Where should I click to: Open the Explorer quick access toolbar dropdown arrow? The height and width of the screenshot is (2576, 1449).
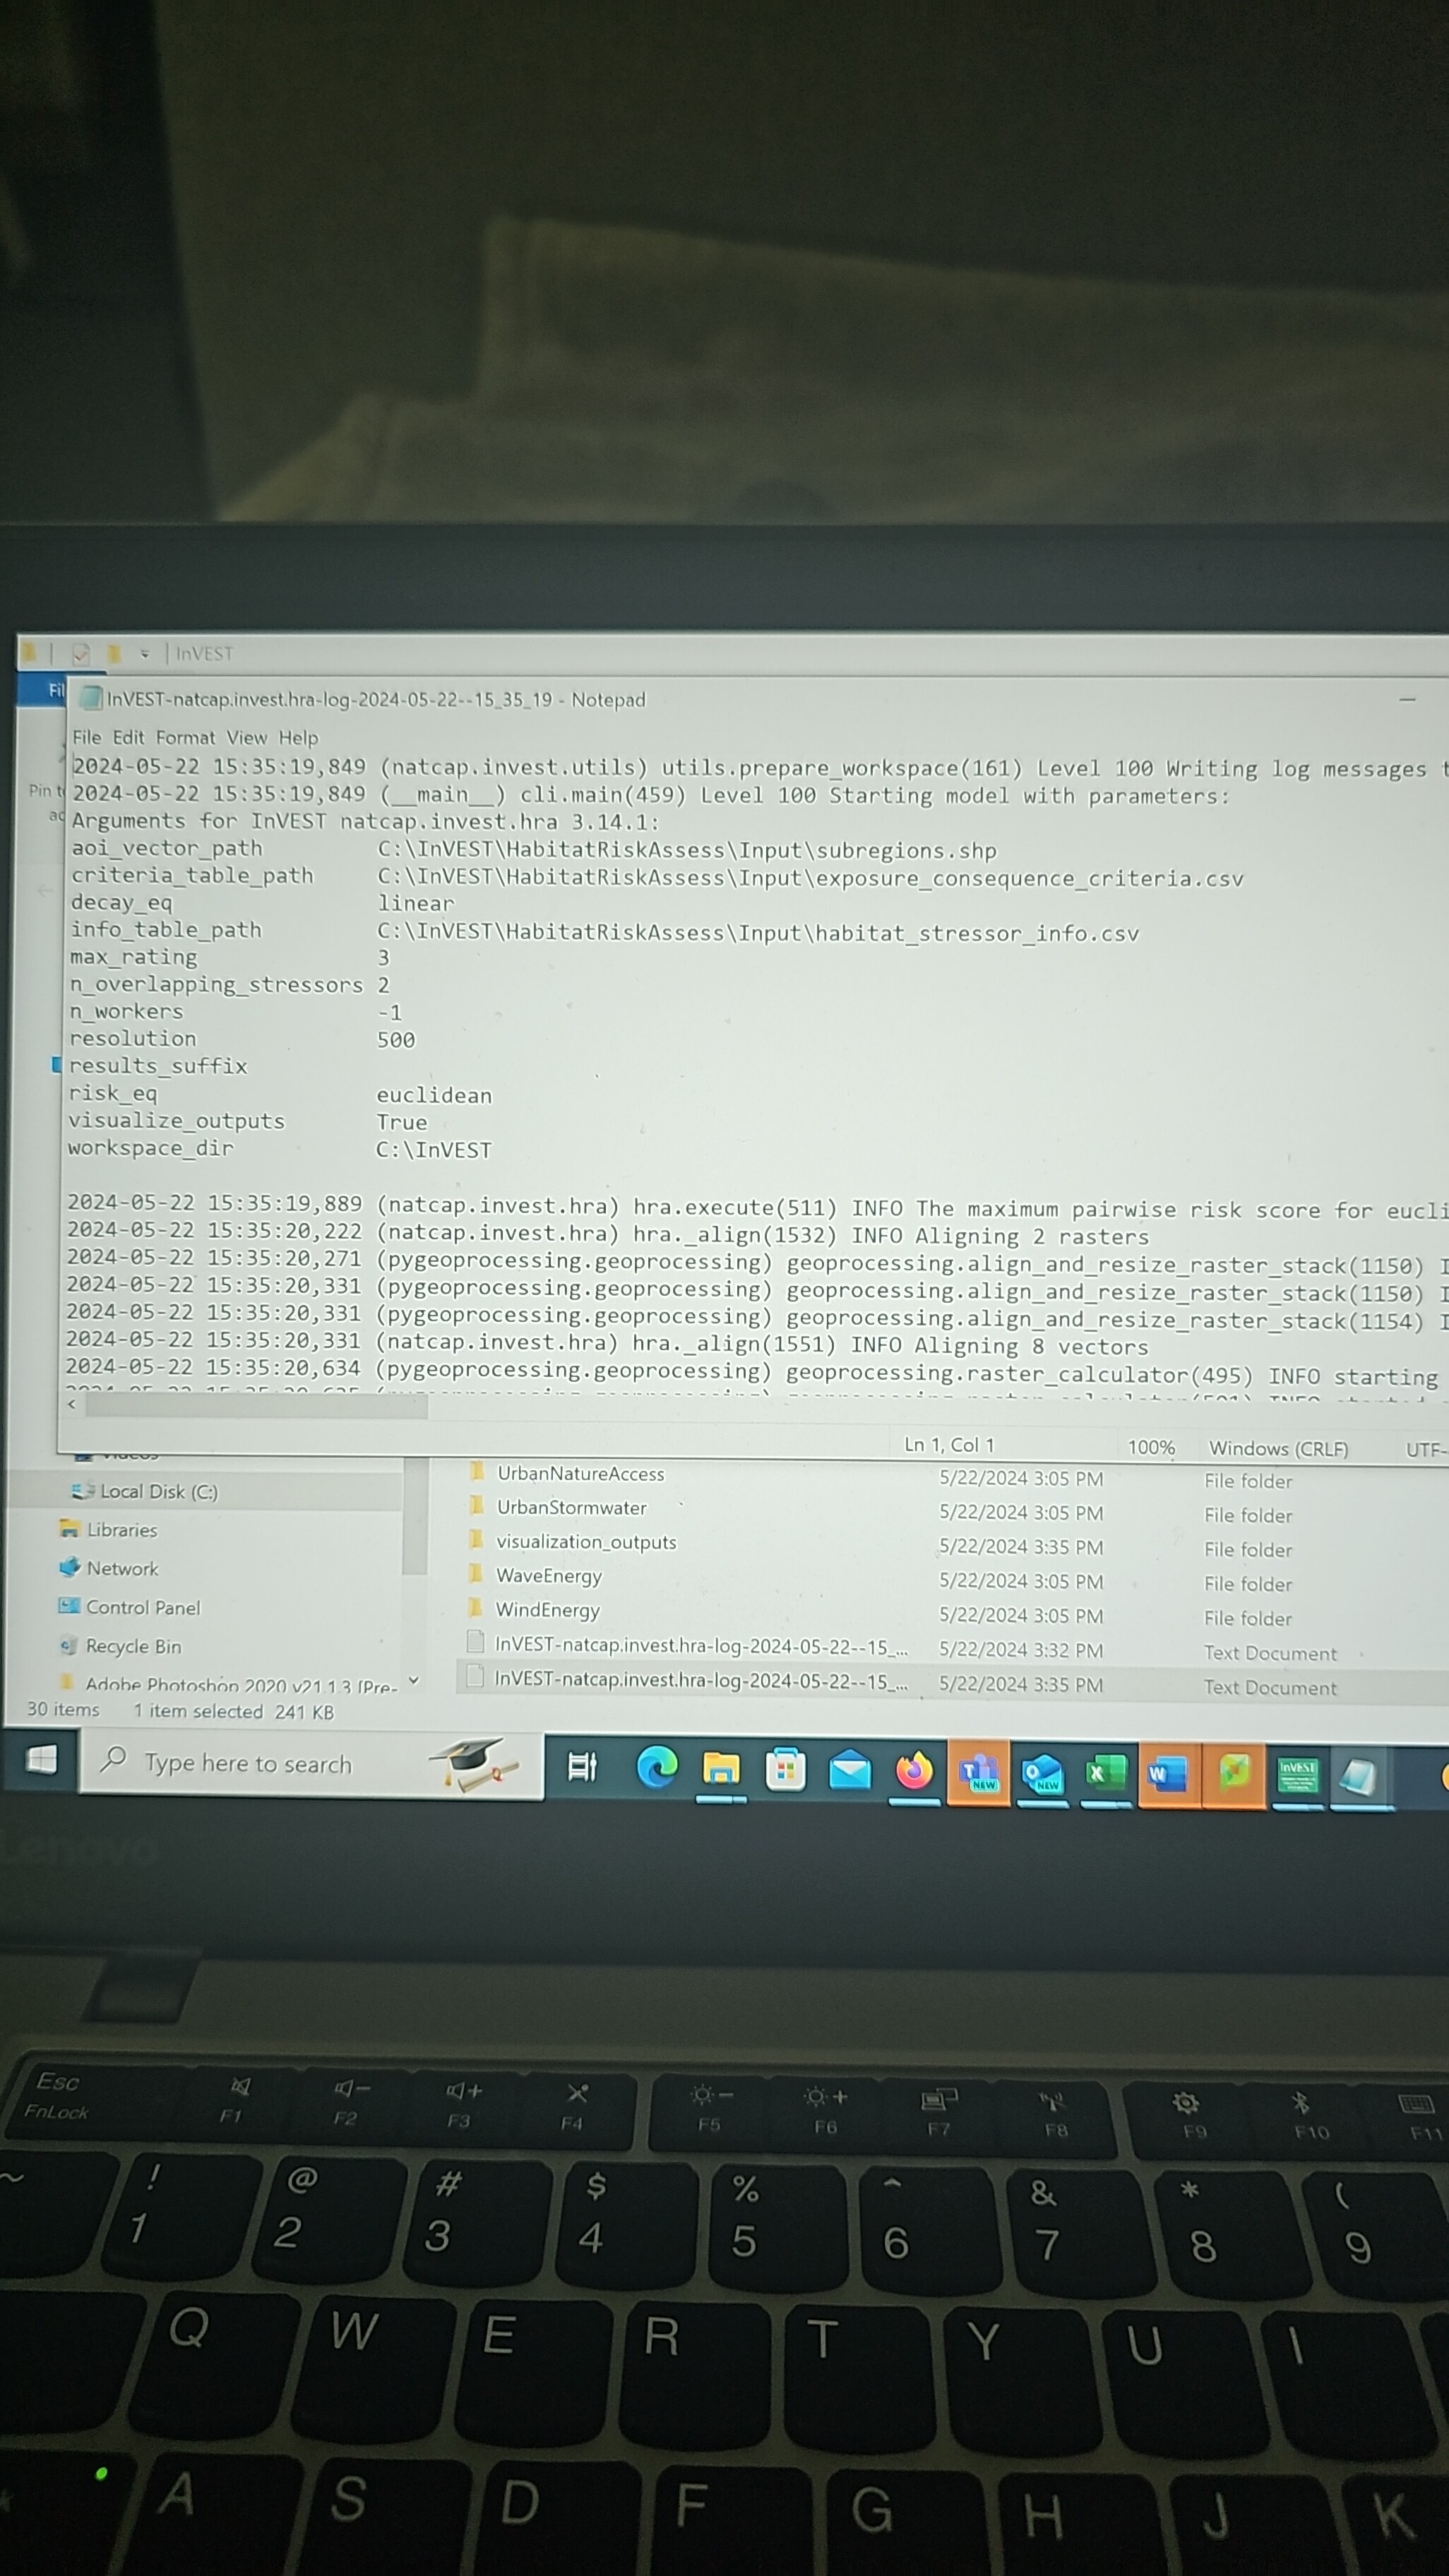tap(145, 654)
